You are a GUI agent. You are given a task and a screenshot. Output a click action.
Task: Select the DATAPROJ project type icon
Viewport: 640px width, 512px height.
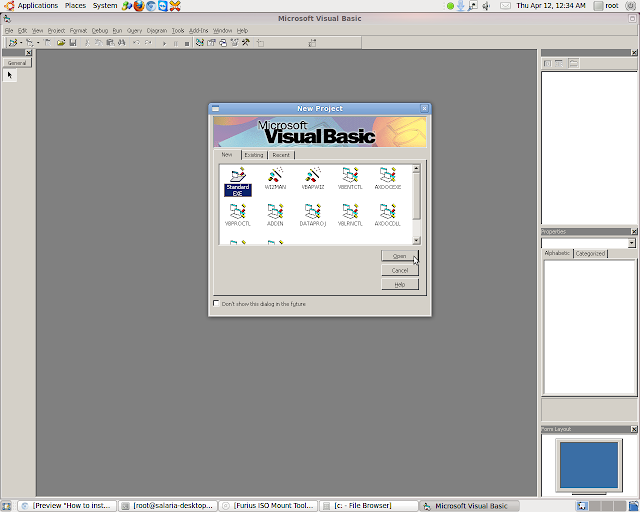tap(313, 215)
